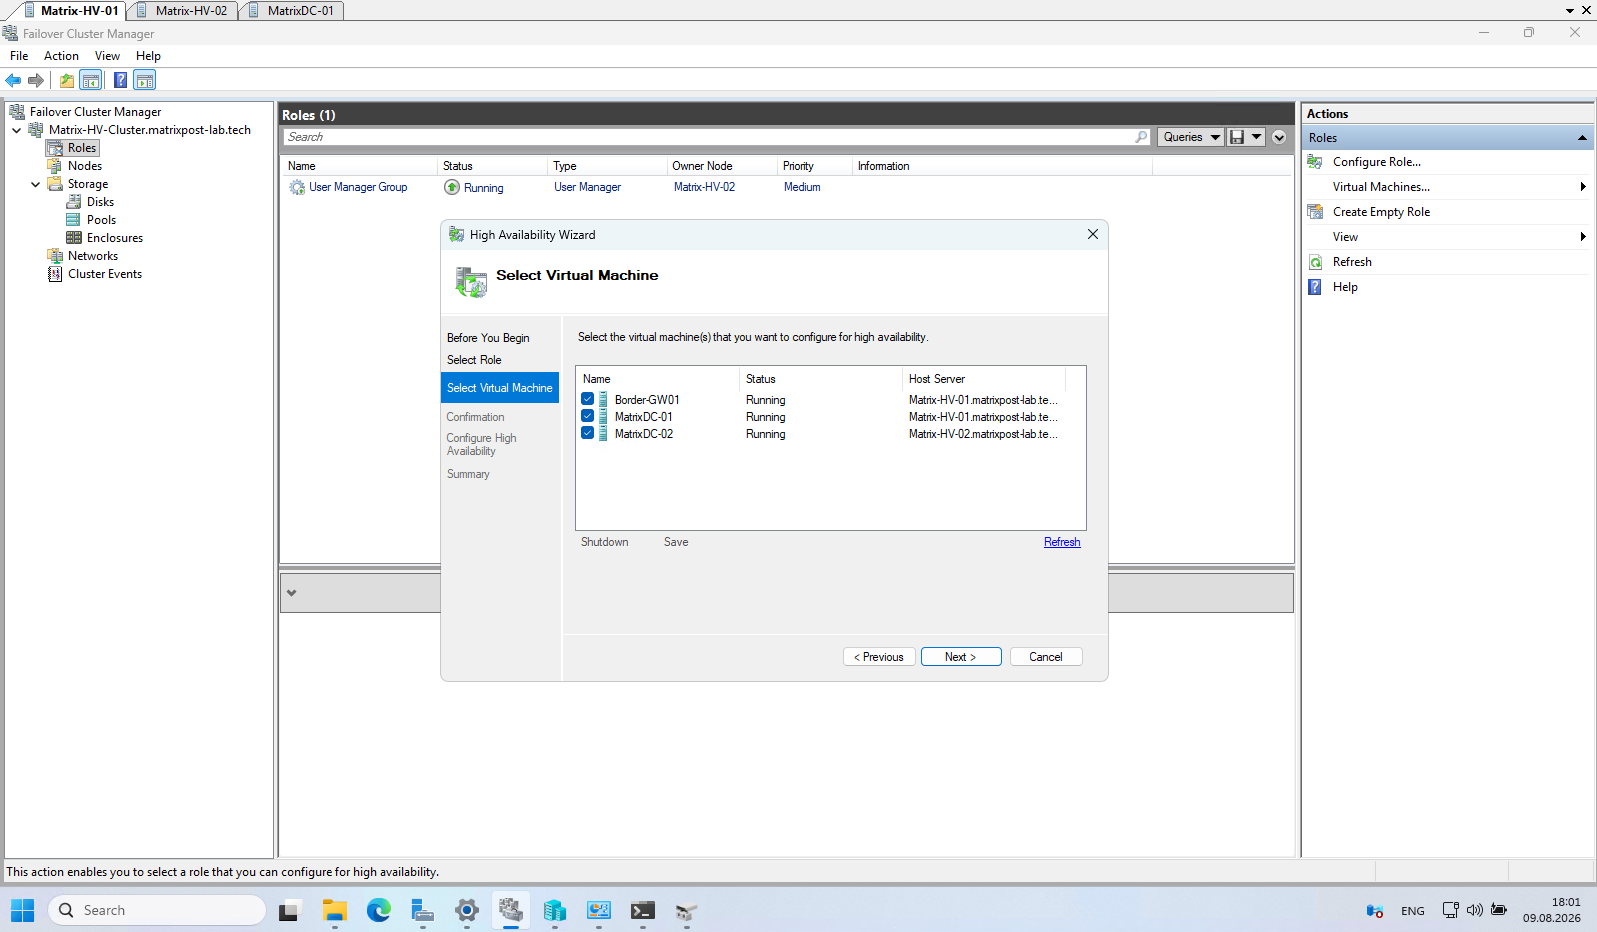The image size is (1597, 932).
Task: Open the Queries dropdown
Action: point(1191,137)
